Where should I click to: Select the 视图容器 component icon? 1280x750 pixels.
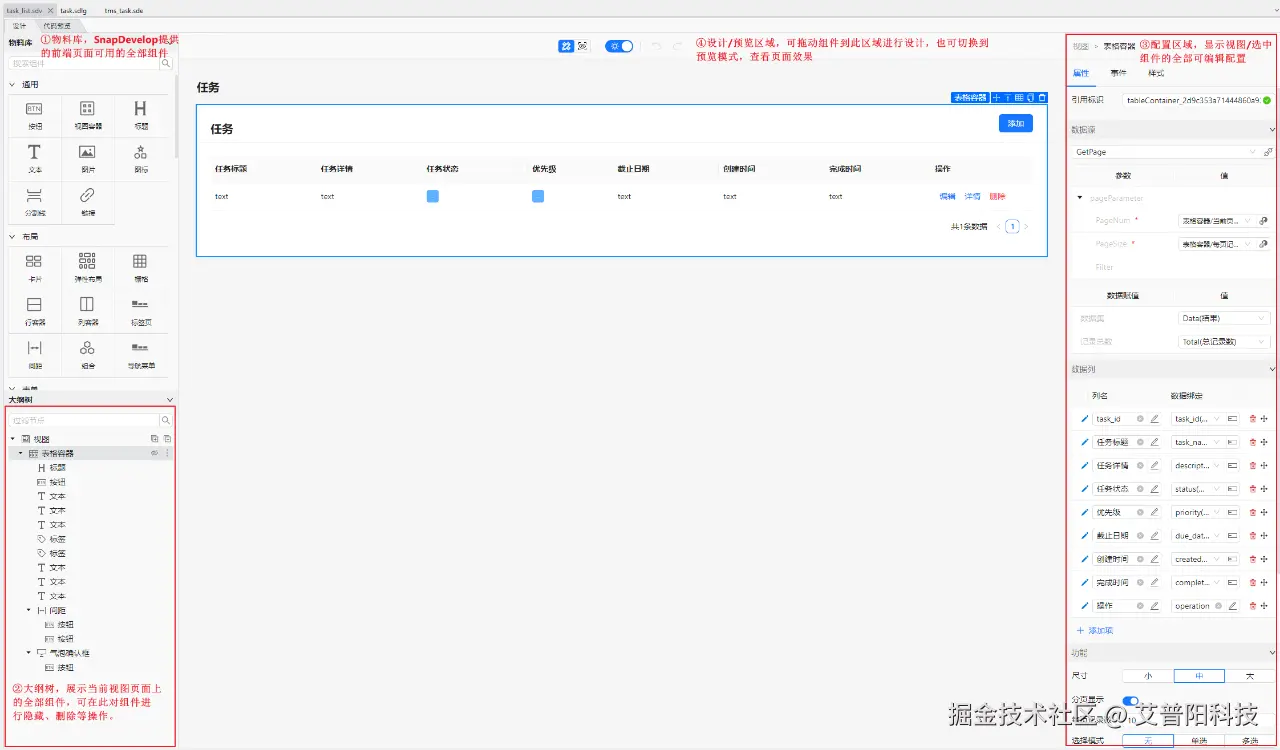(88, 109)
